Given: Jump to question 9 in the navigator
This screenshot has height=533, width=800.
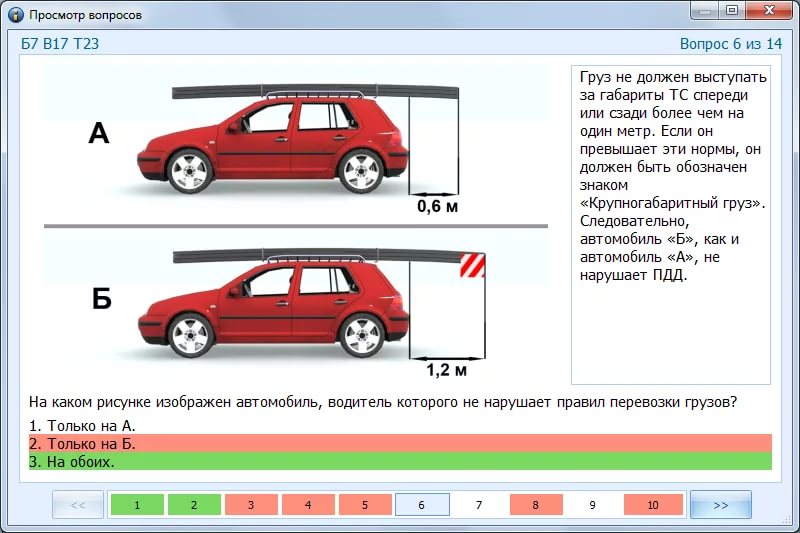Looking at the screenshot, I should [x=592, y=505].
